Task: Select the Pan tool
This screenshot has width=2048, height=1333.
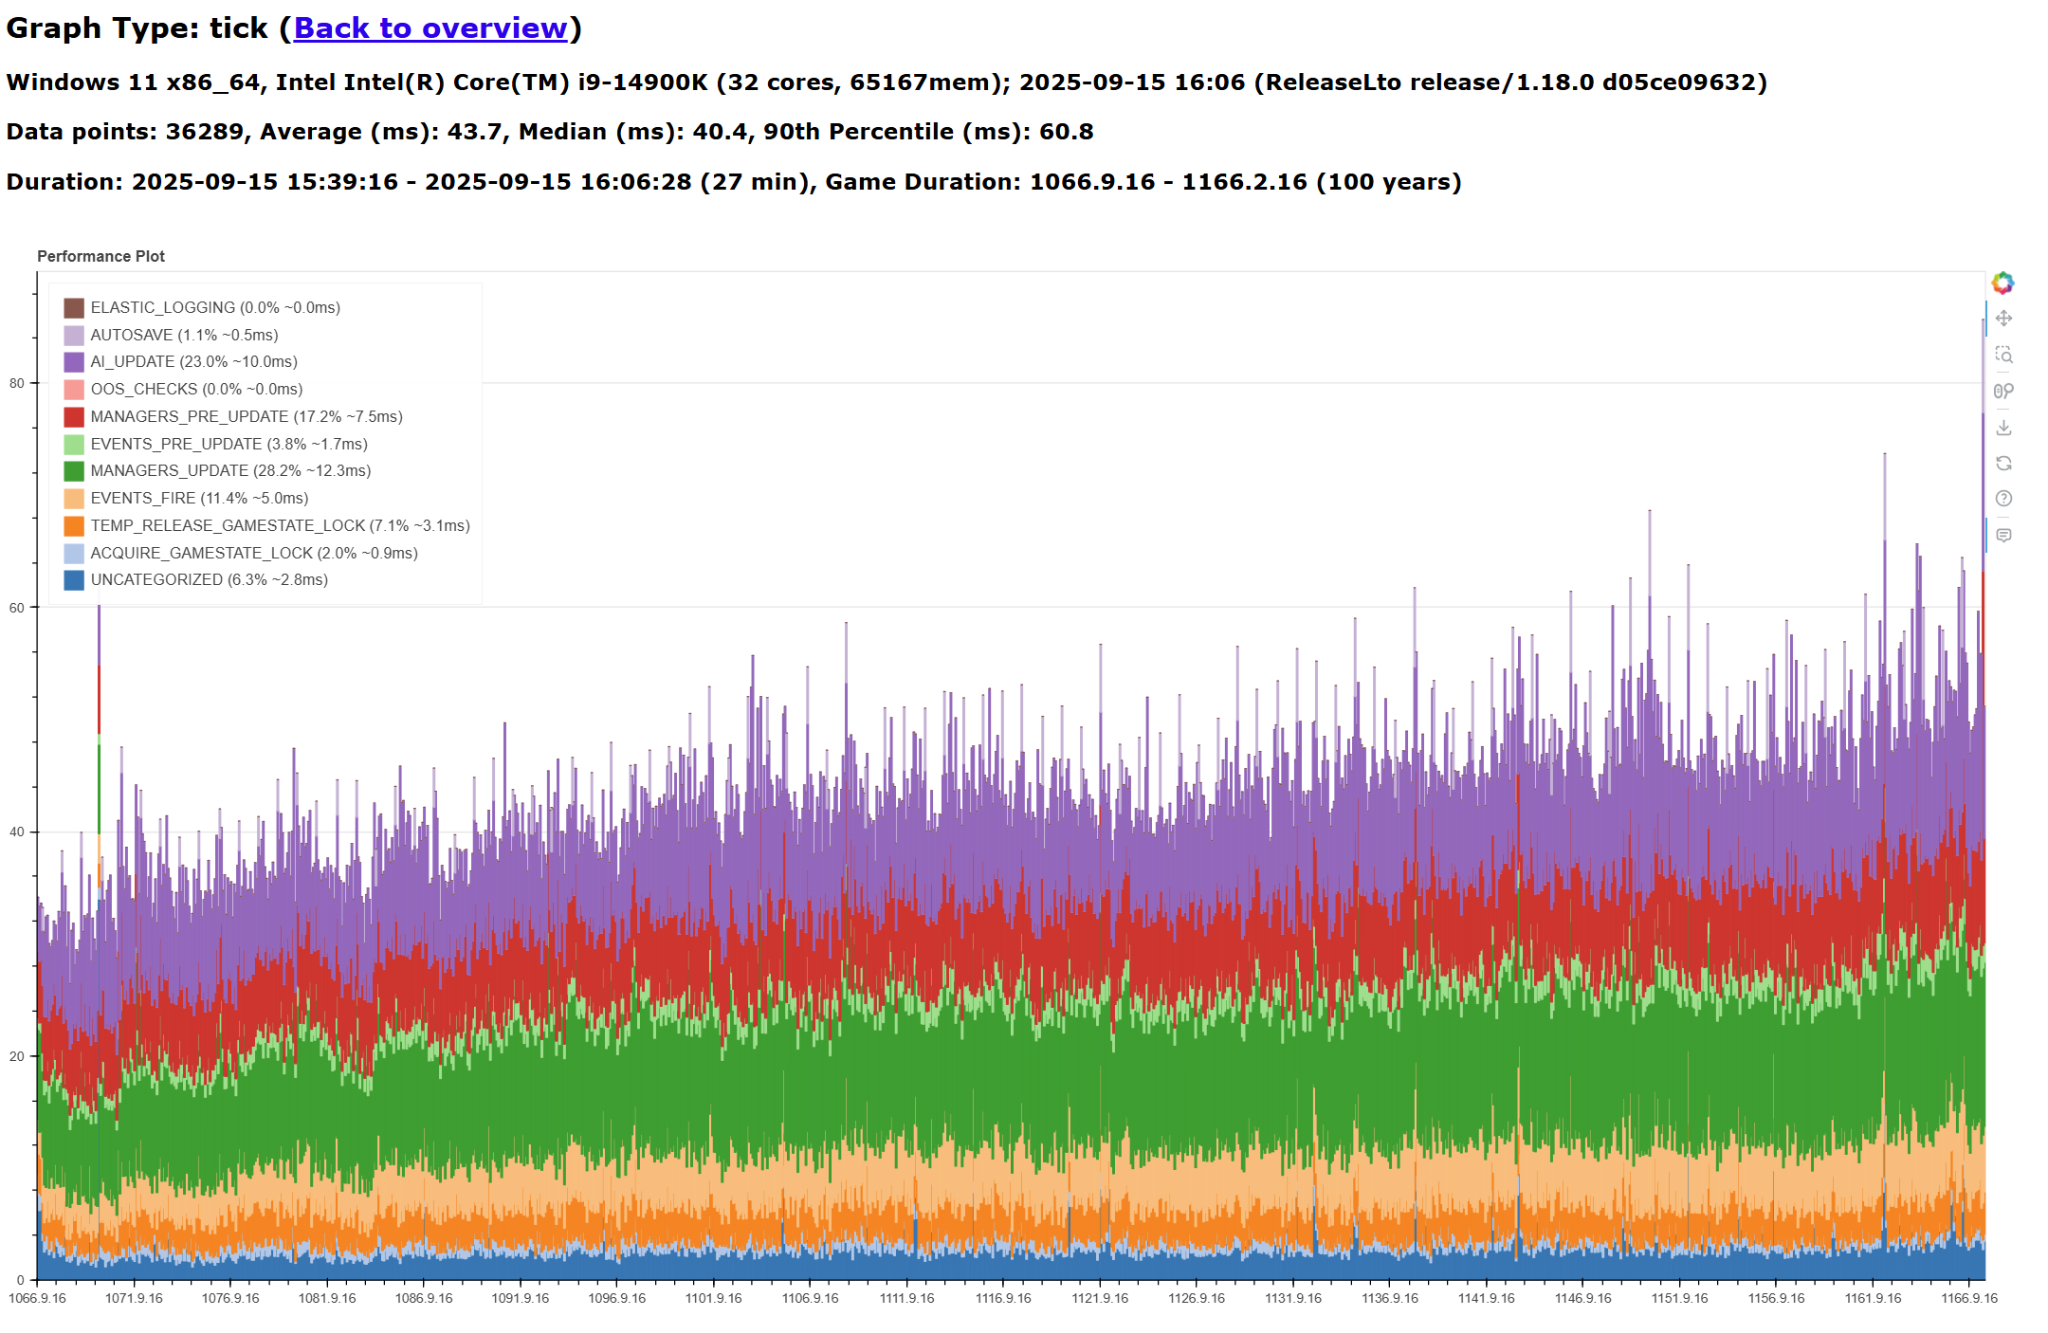Action: (2003, 319)
